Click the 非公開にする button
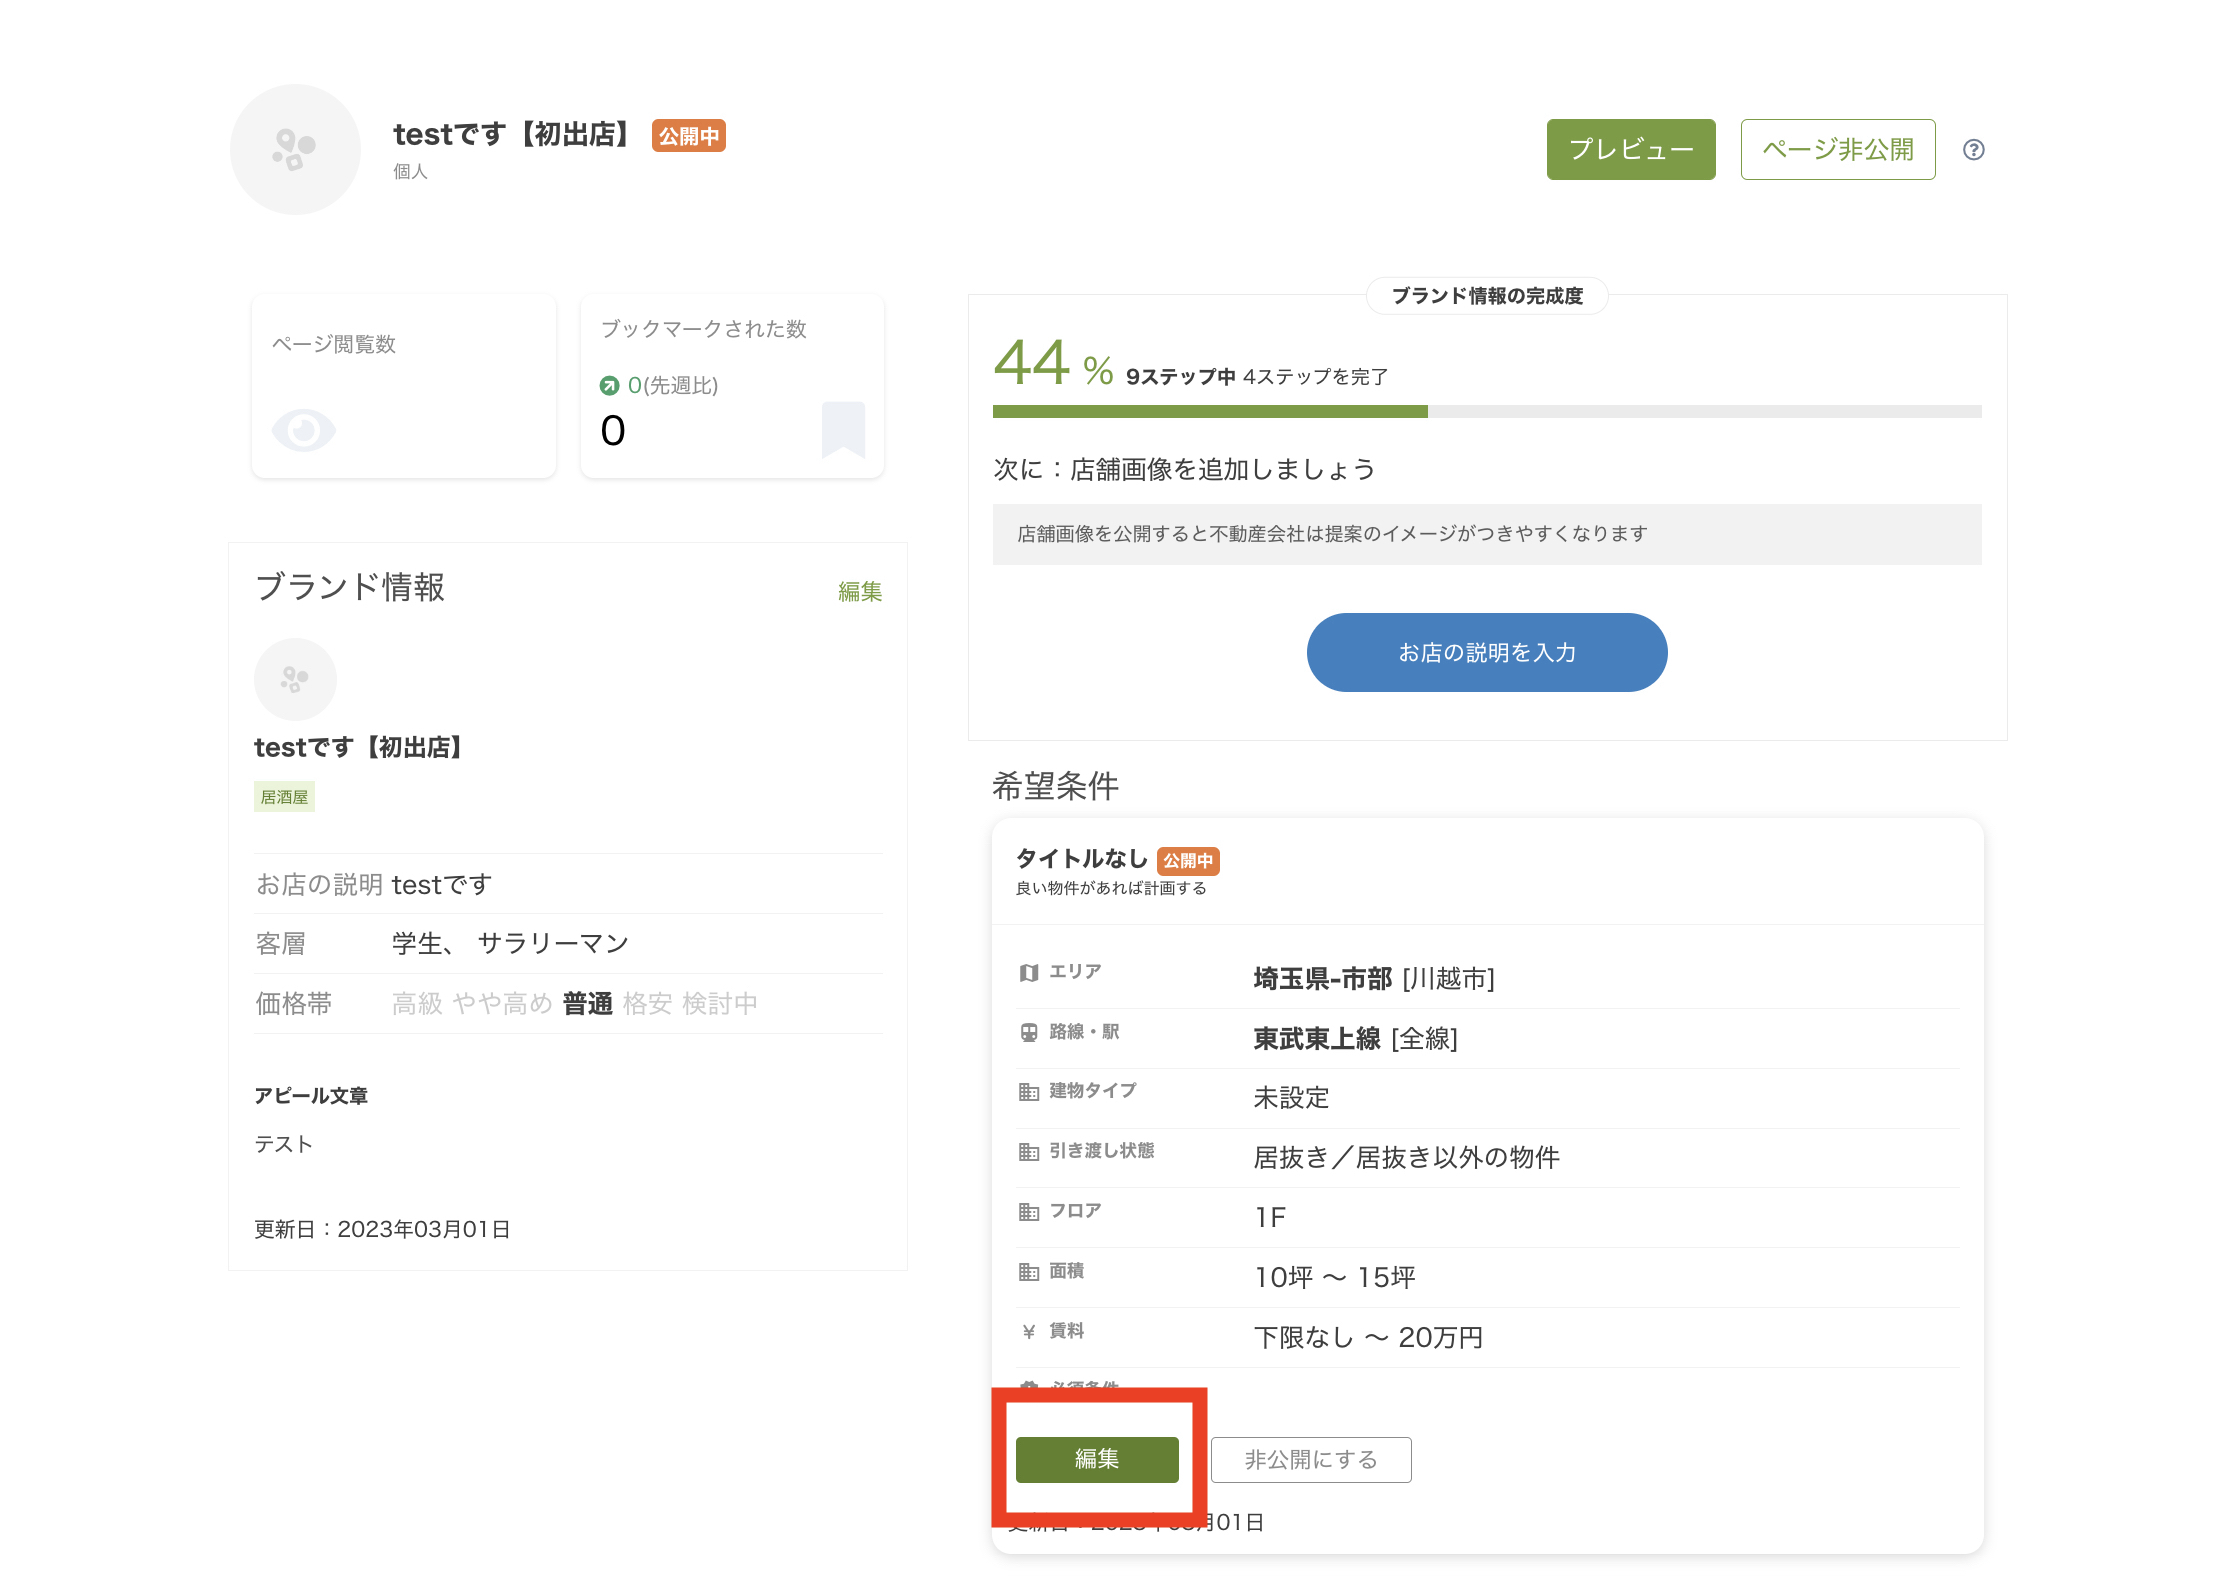This screenshot has height=1576, width=2240. [x=1310, y=1460]
